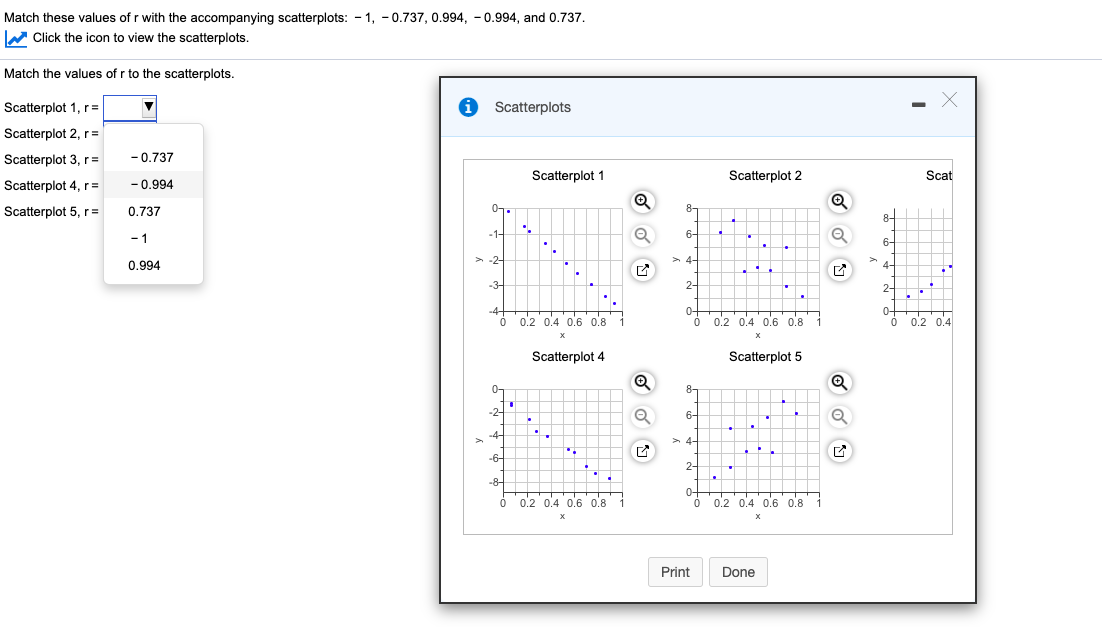Viewport: 1102px width, 627px height.
Task: Click the 'Scatterplot 2' chart title
Action: click(x=765, y=176)
